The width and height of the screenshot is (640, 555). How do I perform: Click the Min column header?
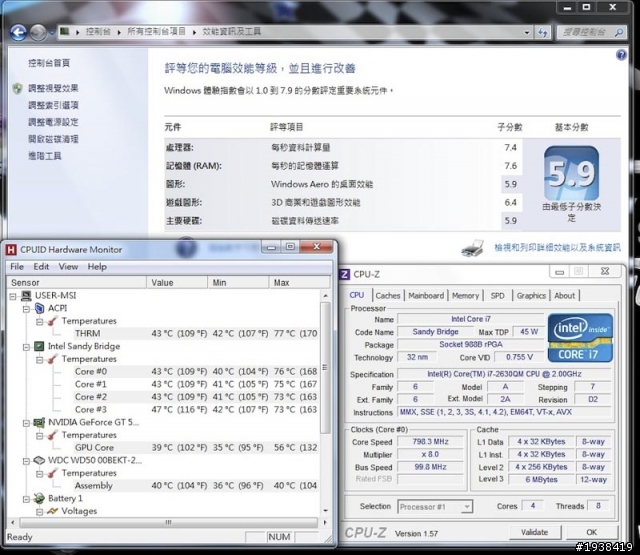(x=238, y=282)
